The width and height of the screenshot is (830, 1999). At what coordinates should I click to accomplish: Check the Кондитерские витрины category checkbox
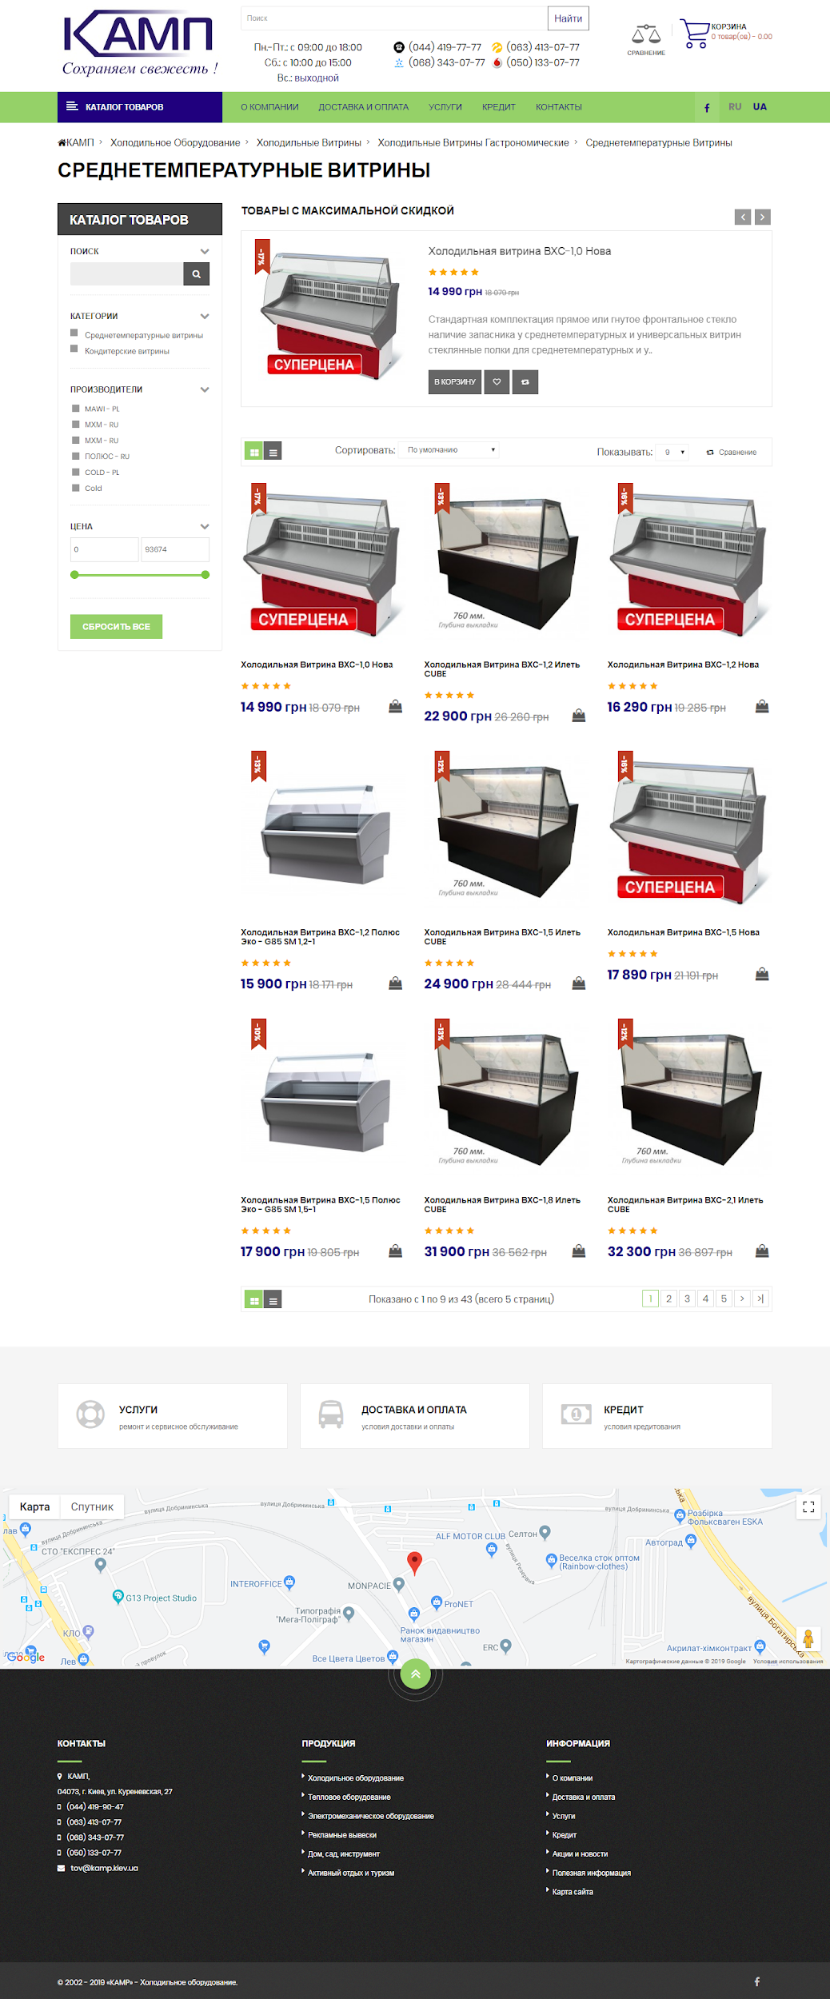(74, 349)
